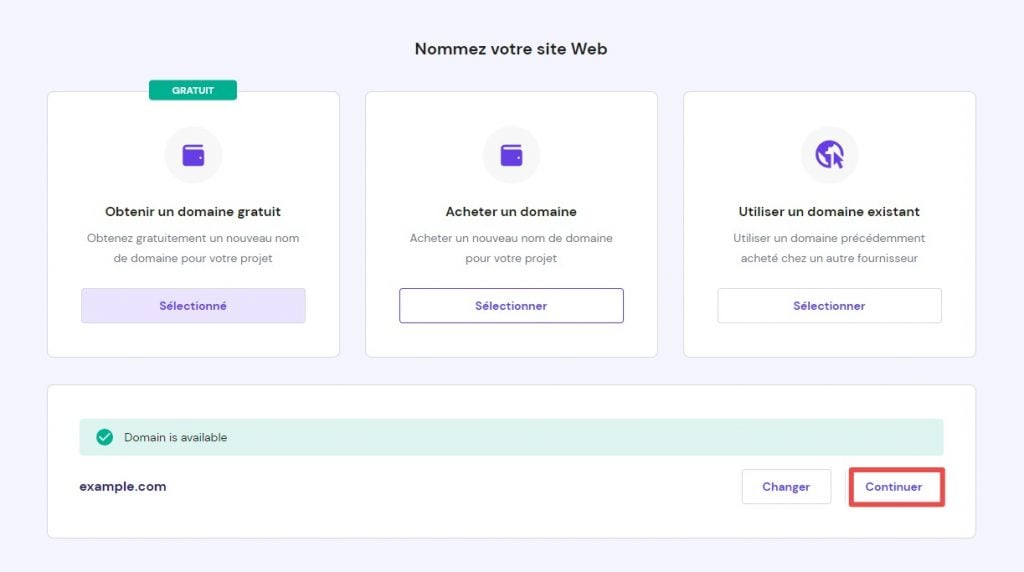Click the wallet icon above Acheter un domaine
The width and height of the screenshot is (1024, 572).
511,155
